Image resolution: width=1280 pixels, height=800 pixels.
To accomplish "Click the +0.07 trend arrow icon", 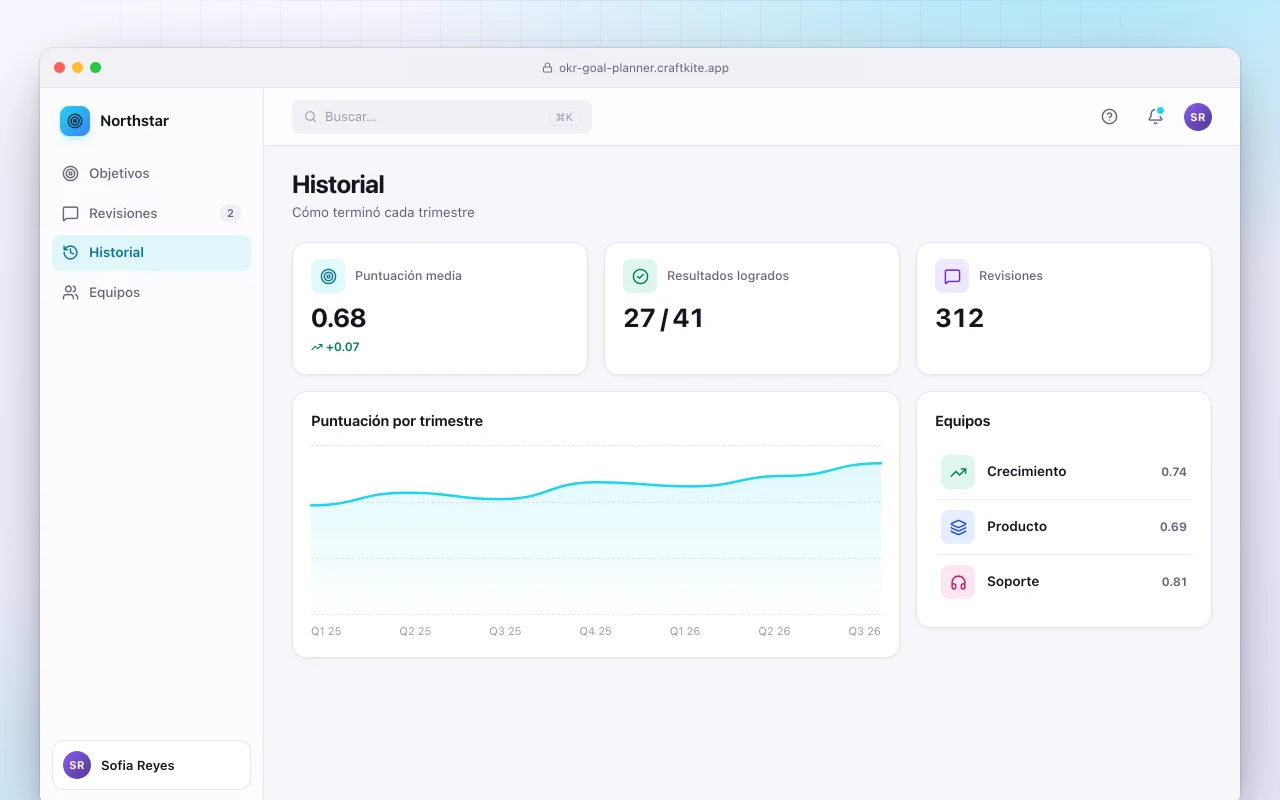I will tap(317, 347).
